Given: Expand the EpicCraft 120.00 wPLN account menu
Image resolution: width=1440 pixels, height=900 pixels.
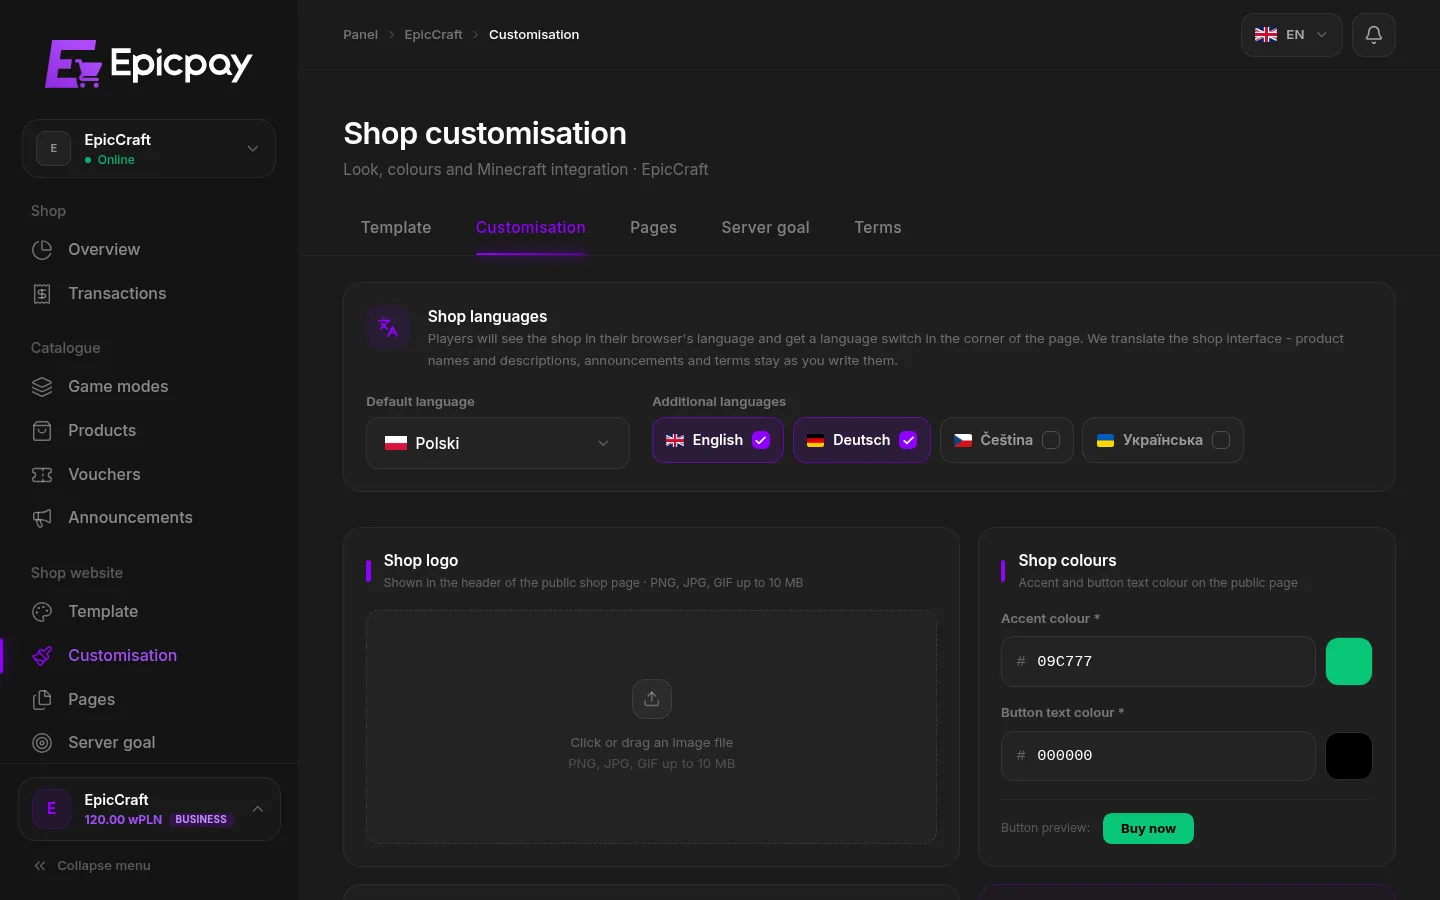Looking at the screenshot, I should point(149,809).
